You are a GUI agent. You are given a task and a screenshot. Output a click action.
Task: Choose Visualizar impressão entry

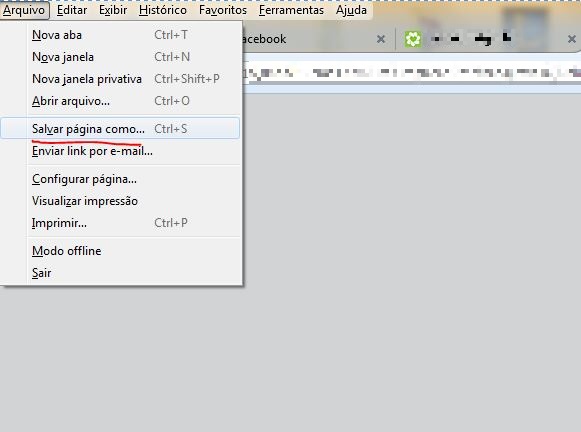120,201
